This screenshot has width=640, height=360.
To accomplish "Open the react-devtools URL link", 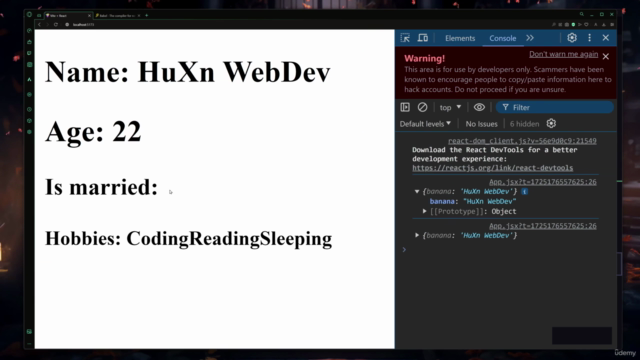I will 492,168.
